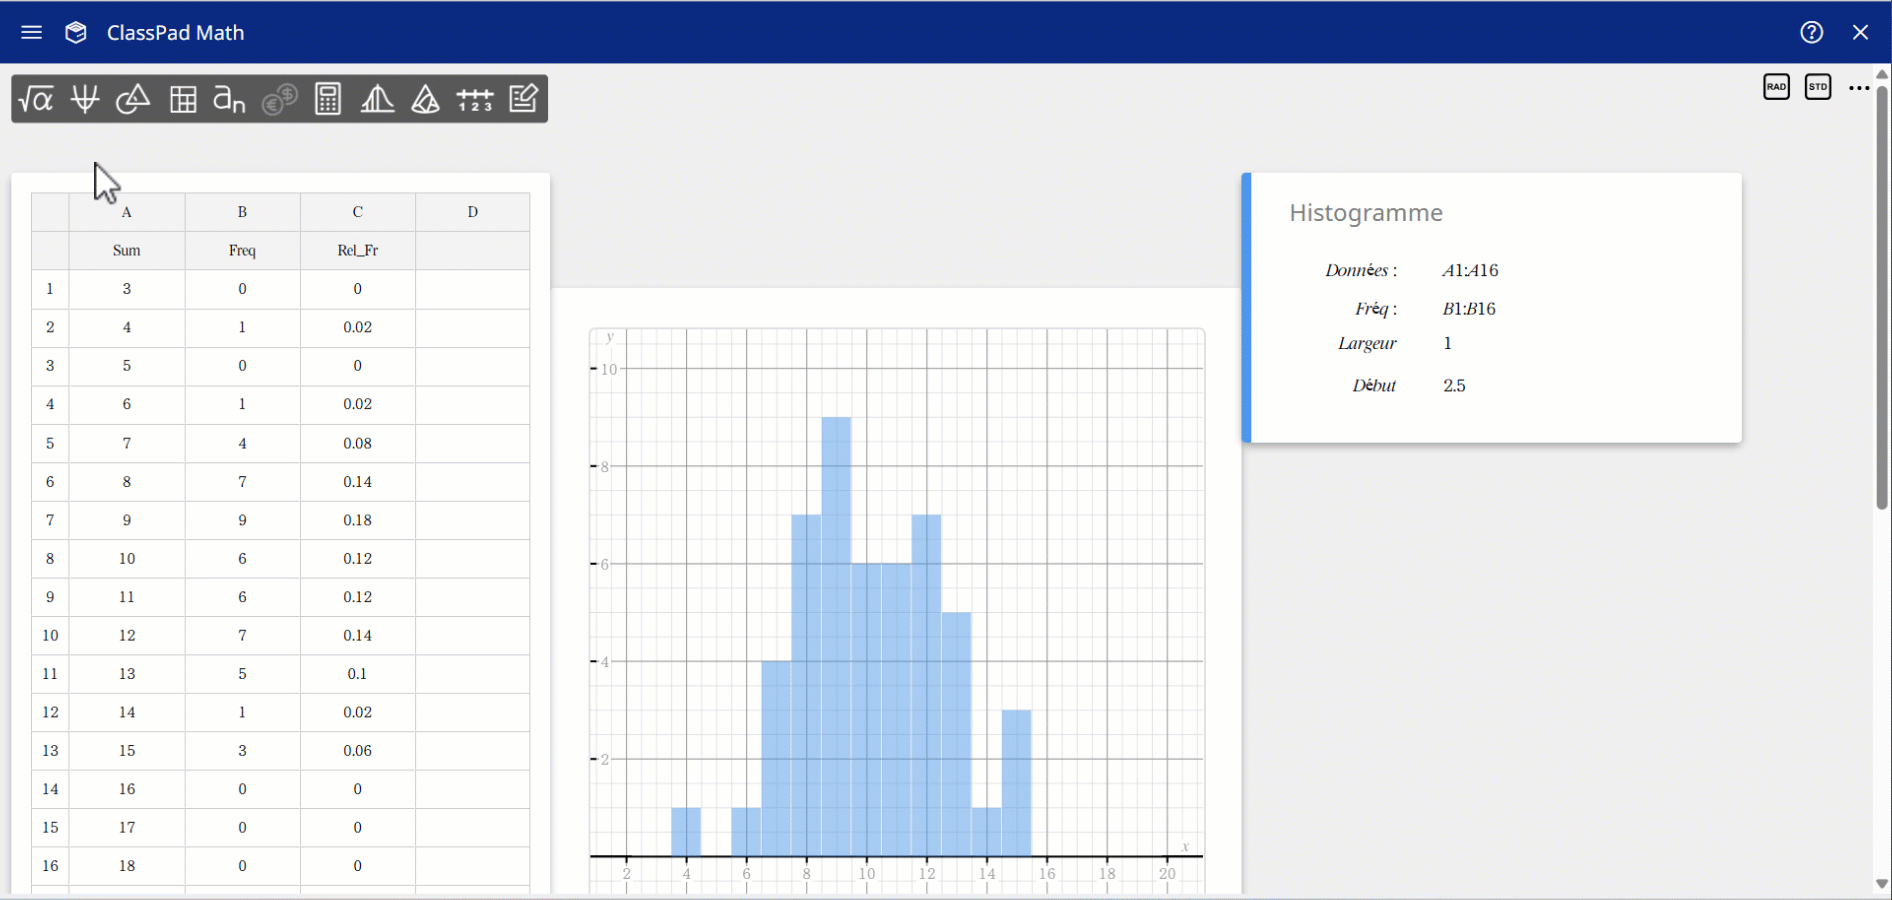Click the ClassPad Math logo icon
1892x900 pixels.
(76, 32)
